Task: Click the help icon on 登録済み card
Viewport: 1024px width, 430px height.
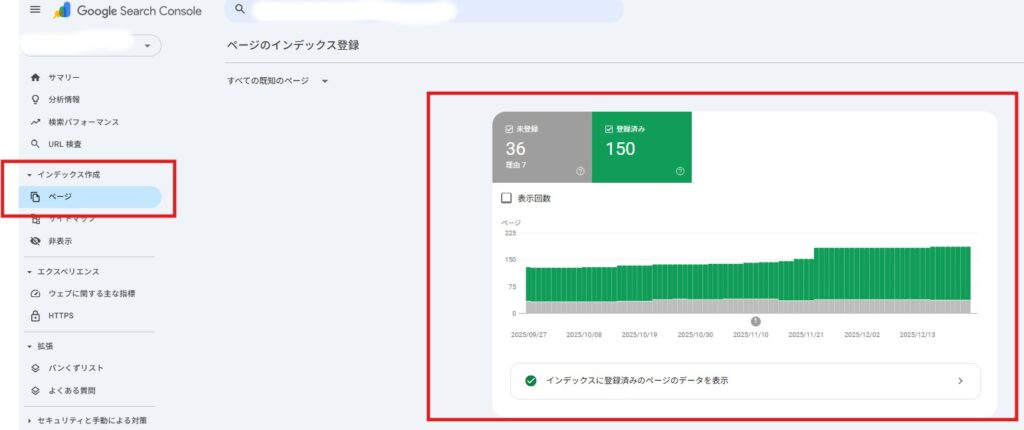Action: (680, 171)
